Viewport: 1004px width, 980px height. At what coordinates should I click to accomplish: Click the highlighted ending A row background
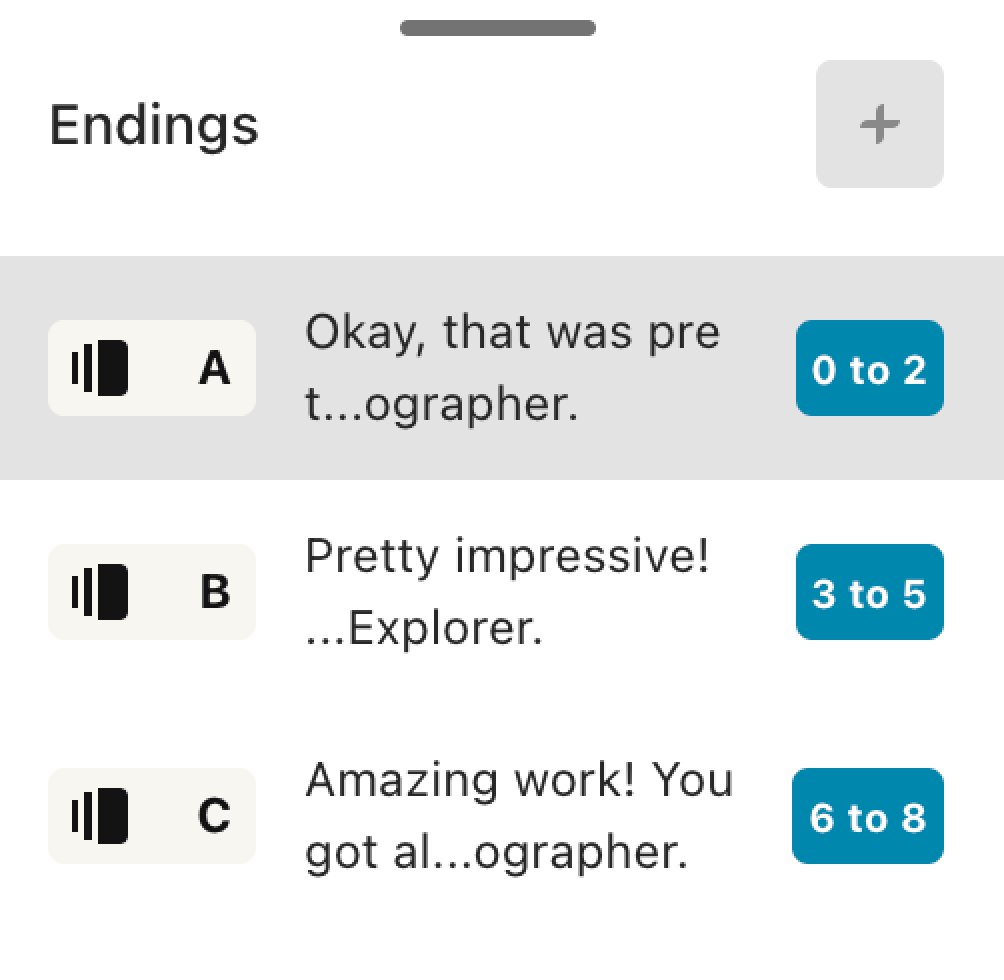502,368
